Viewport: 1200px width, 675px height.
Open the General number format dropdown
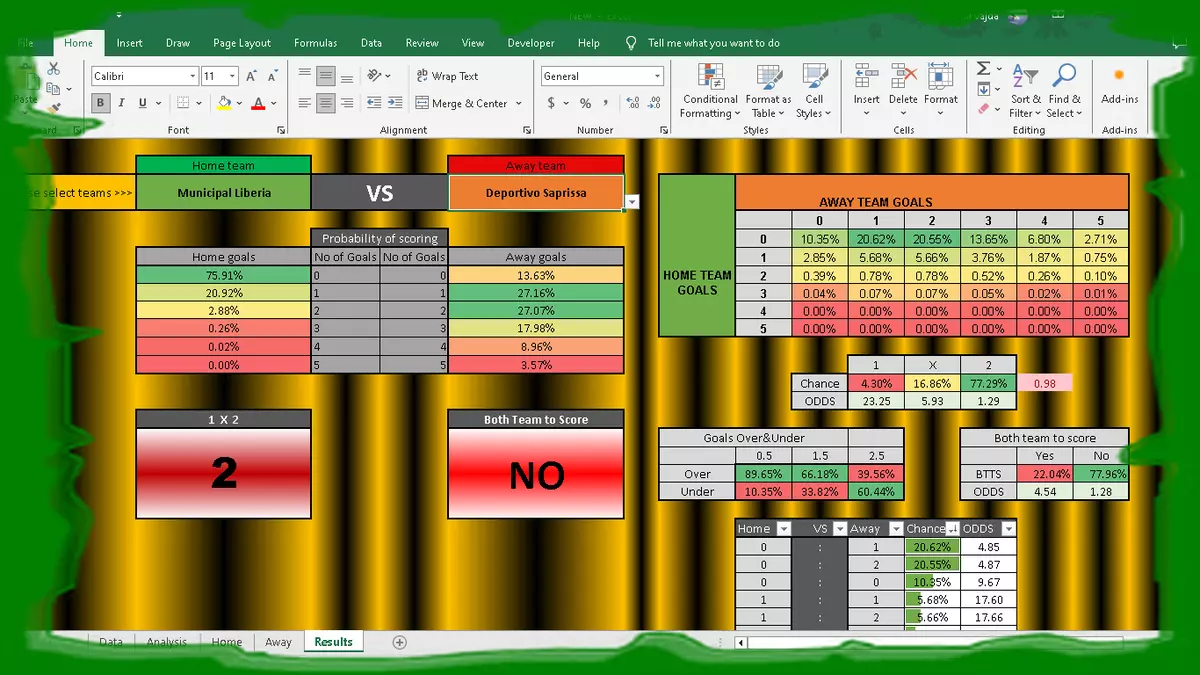(657, 76)
